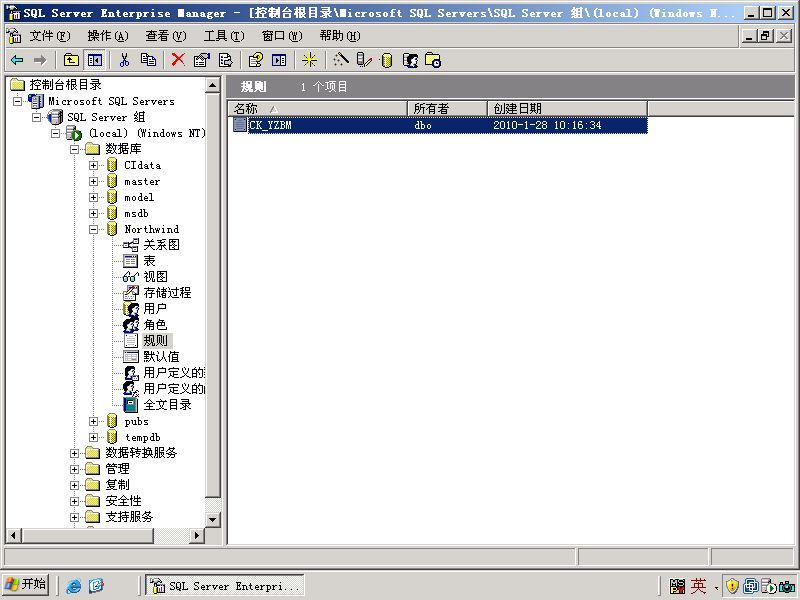The width and height of the screenshot is (800, 600).
Task: Expand the master database
Action: [x=93, y=181]
